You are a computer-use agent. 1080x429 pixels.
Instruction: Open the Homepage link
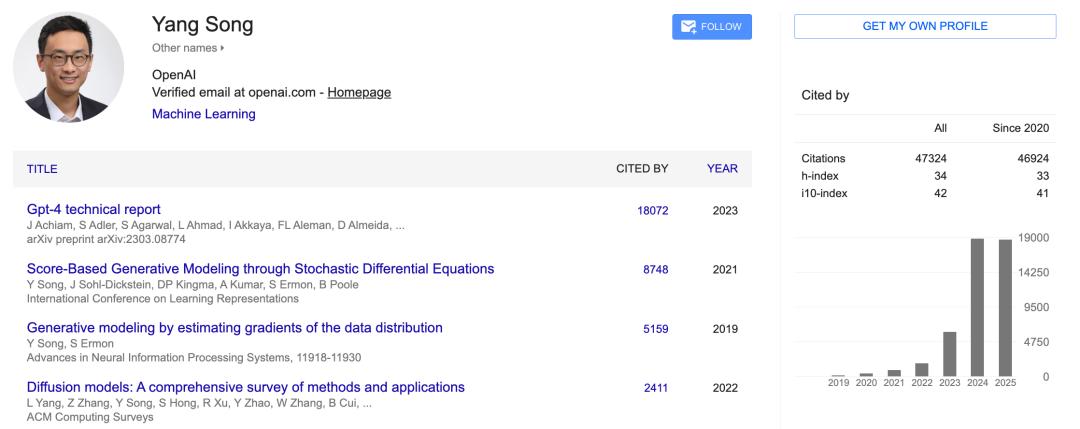(359, 92)
